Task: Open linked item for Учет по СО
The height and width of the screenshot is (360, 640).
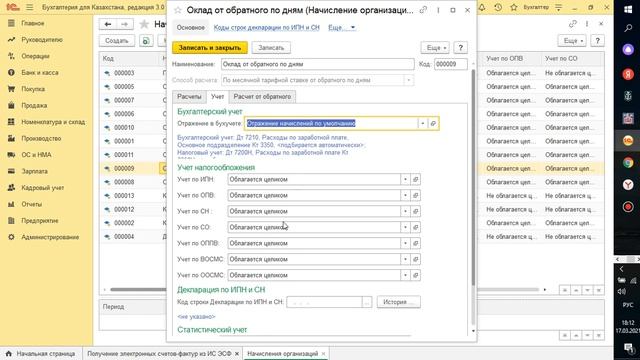Action: 416,227
